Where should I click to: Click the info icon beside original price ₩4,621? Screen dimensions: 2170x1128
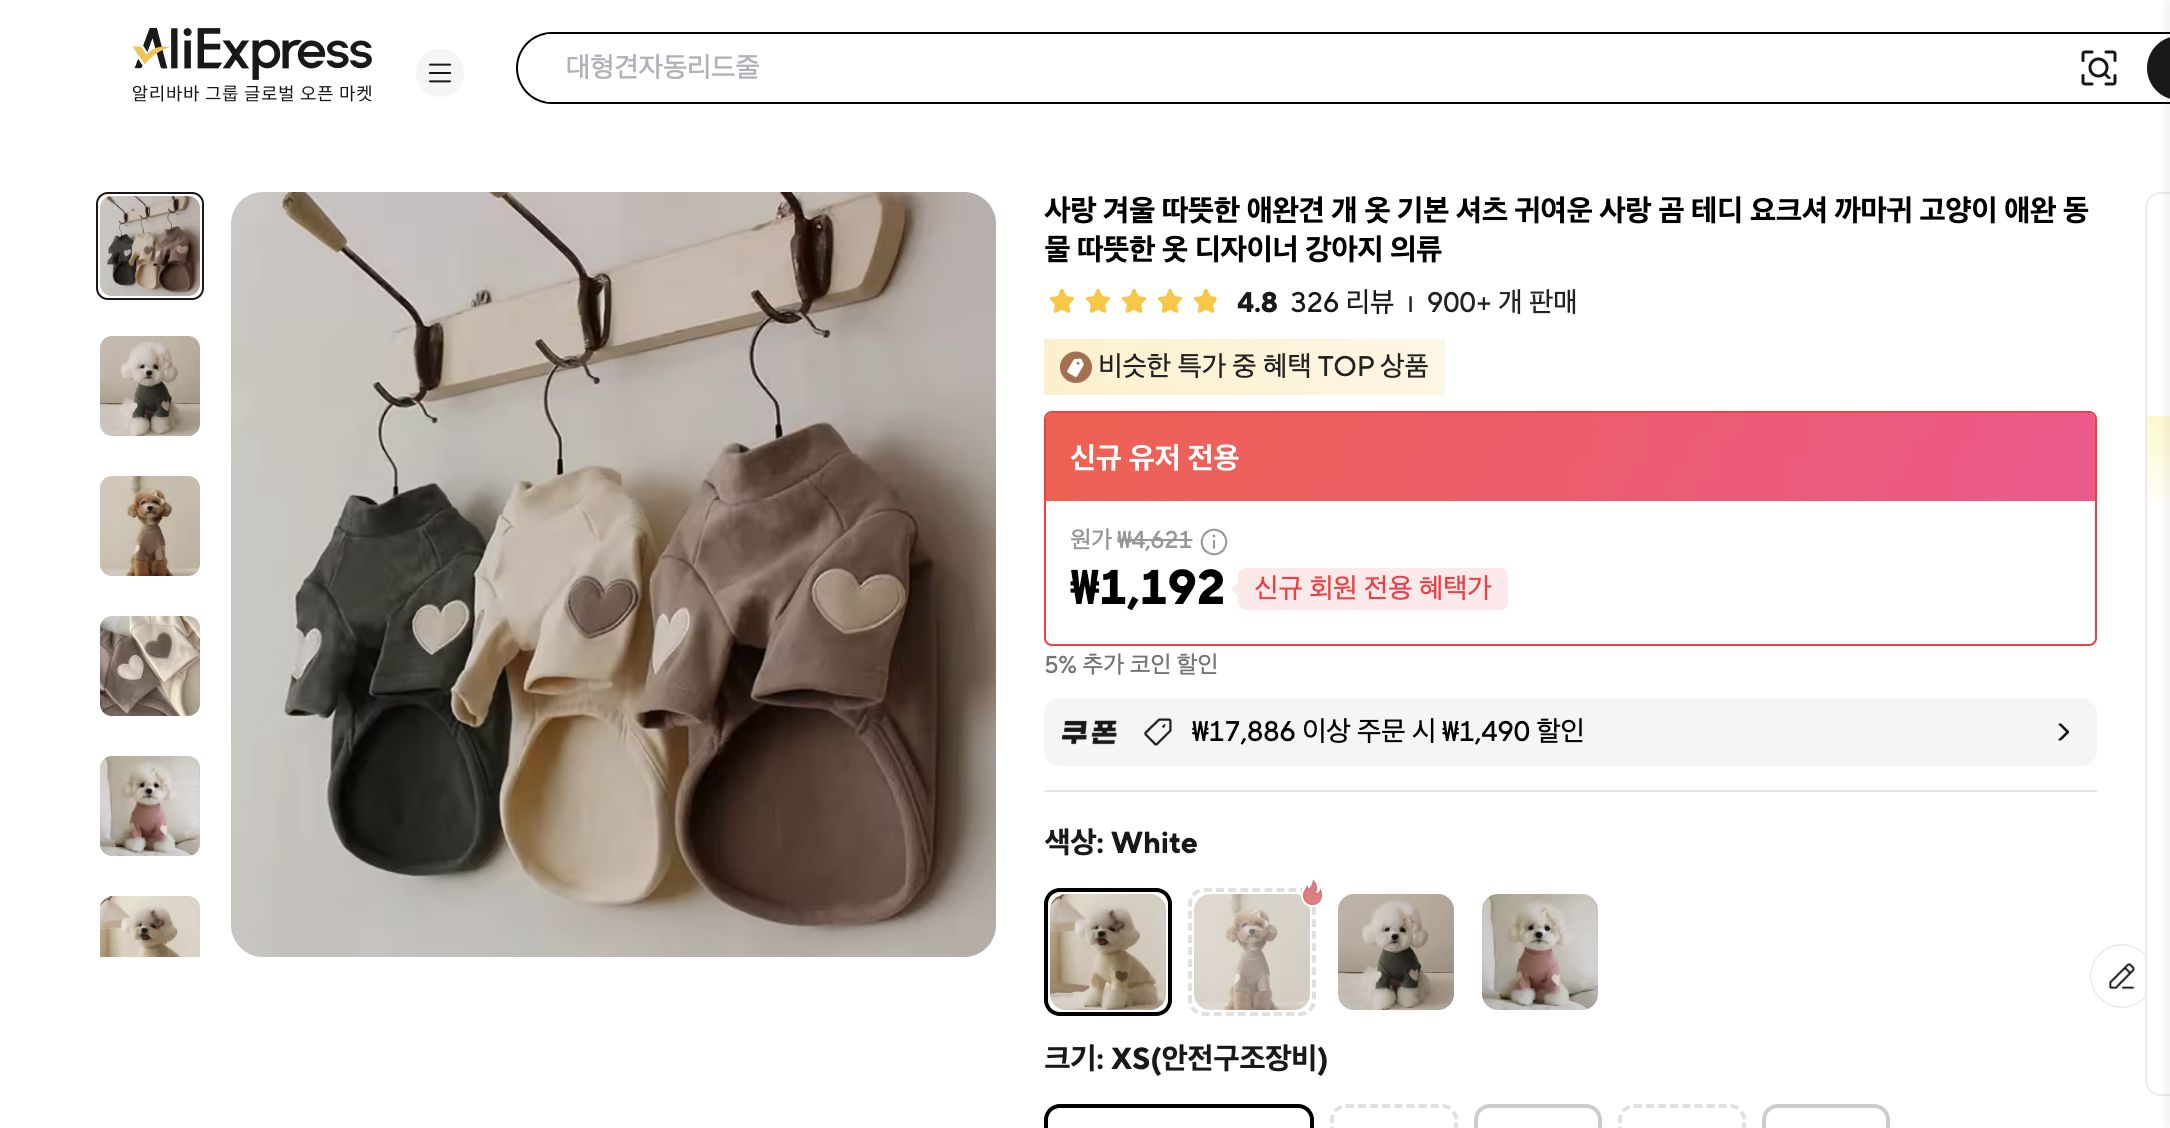point(1214,542)
